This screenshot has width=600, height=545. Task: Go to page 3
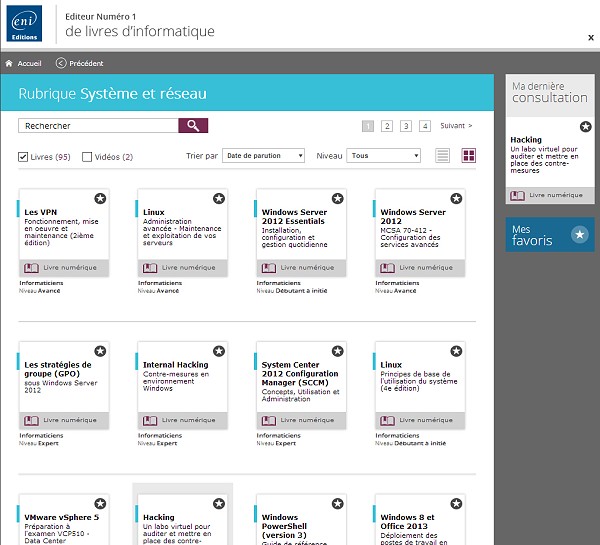click(x=406, y=126)
